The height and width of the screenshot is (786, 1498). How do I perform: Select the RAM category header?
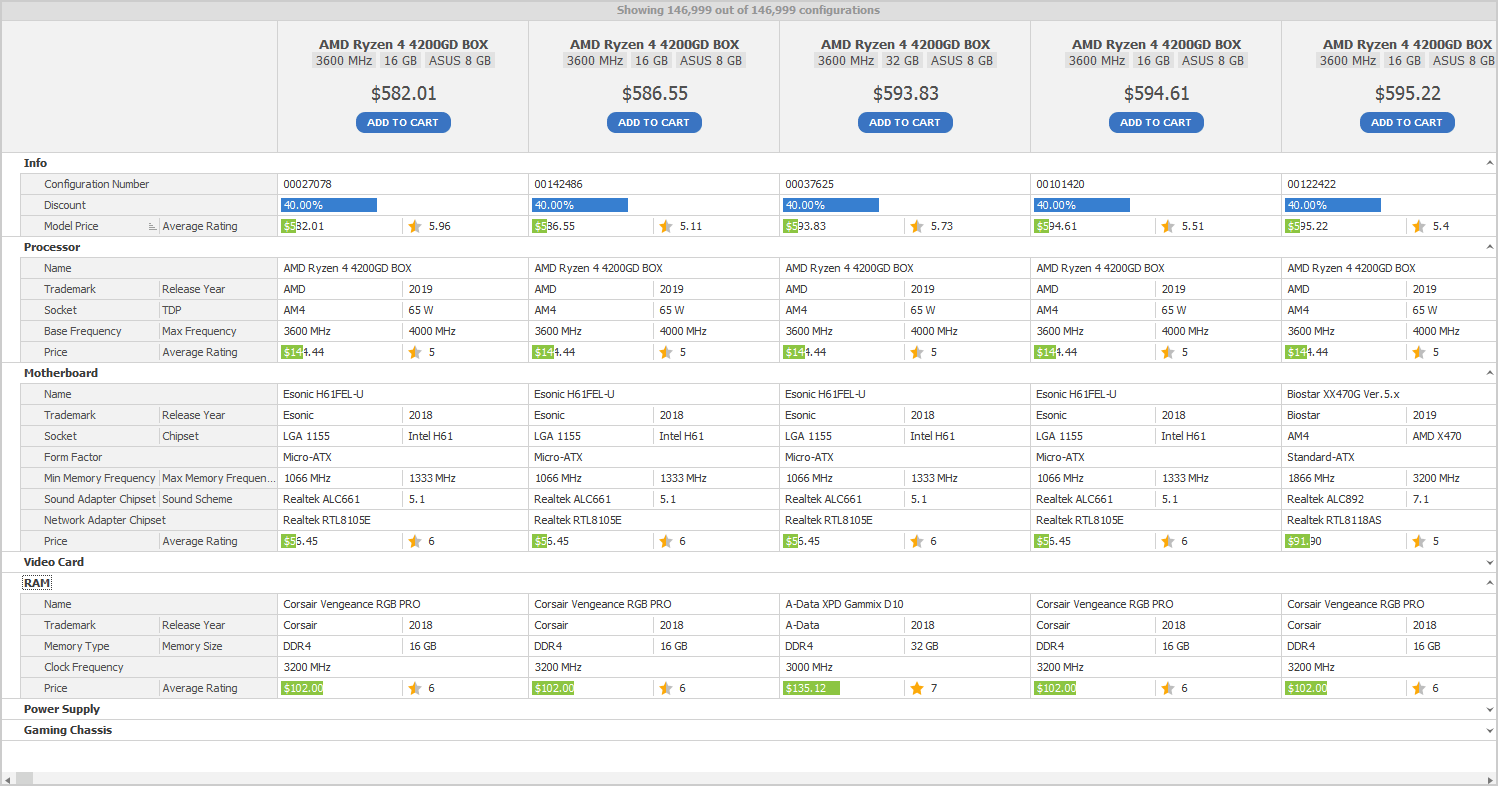(37, 583)
